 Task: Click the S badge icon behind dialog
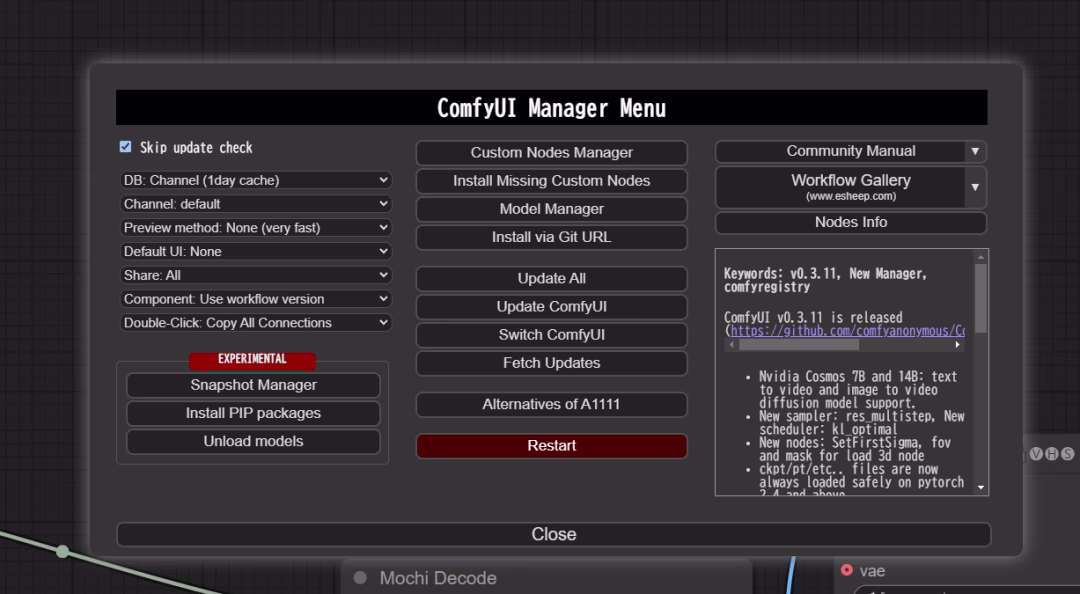(x=1068, y=453)
